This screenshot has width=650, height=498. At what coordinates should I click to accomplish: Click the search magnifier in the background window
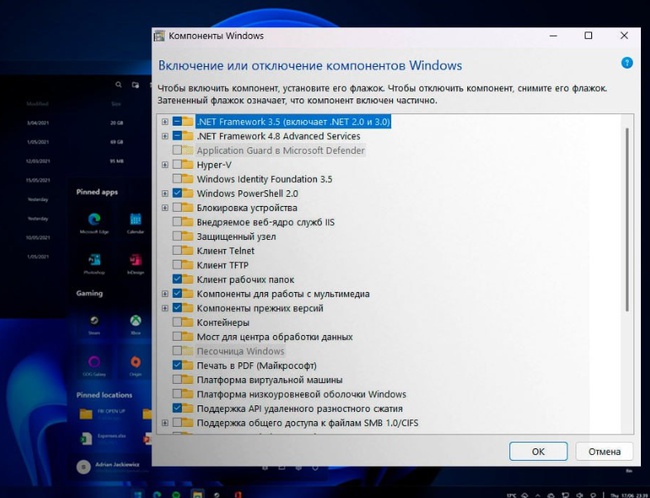click(x=119, y=85)
